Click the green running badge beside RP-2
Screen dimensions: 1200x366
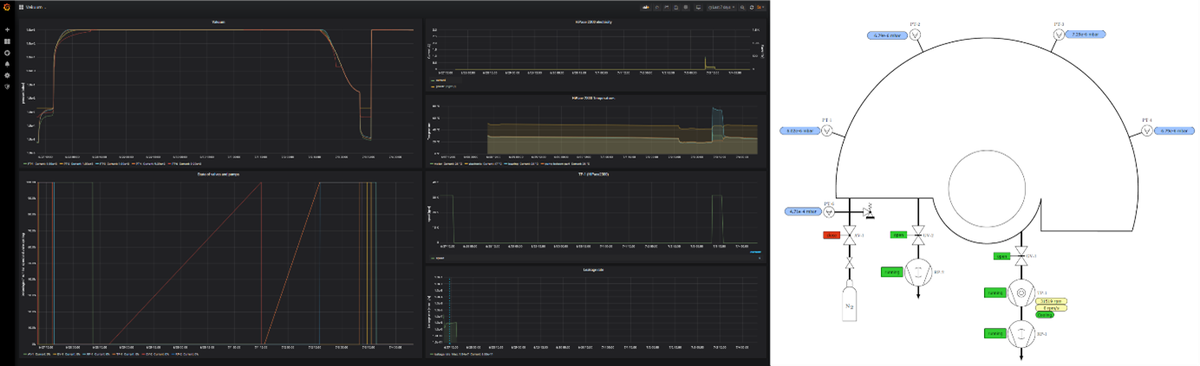tap(892, 272)
